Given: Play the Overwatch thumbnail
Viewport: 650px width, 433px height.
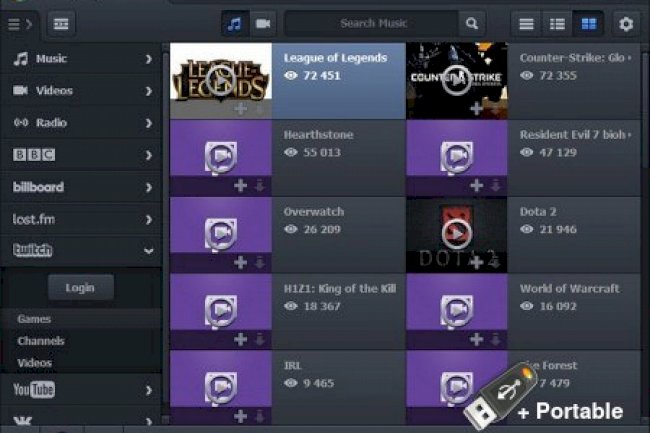Looking at the screenshot, I should (x=221, y=234).
